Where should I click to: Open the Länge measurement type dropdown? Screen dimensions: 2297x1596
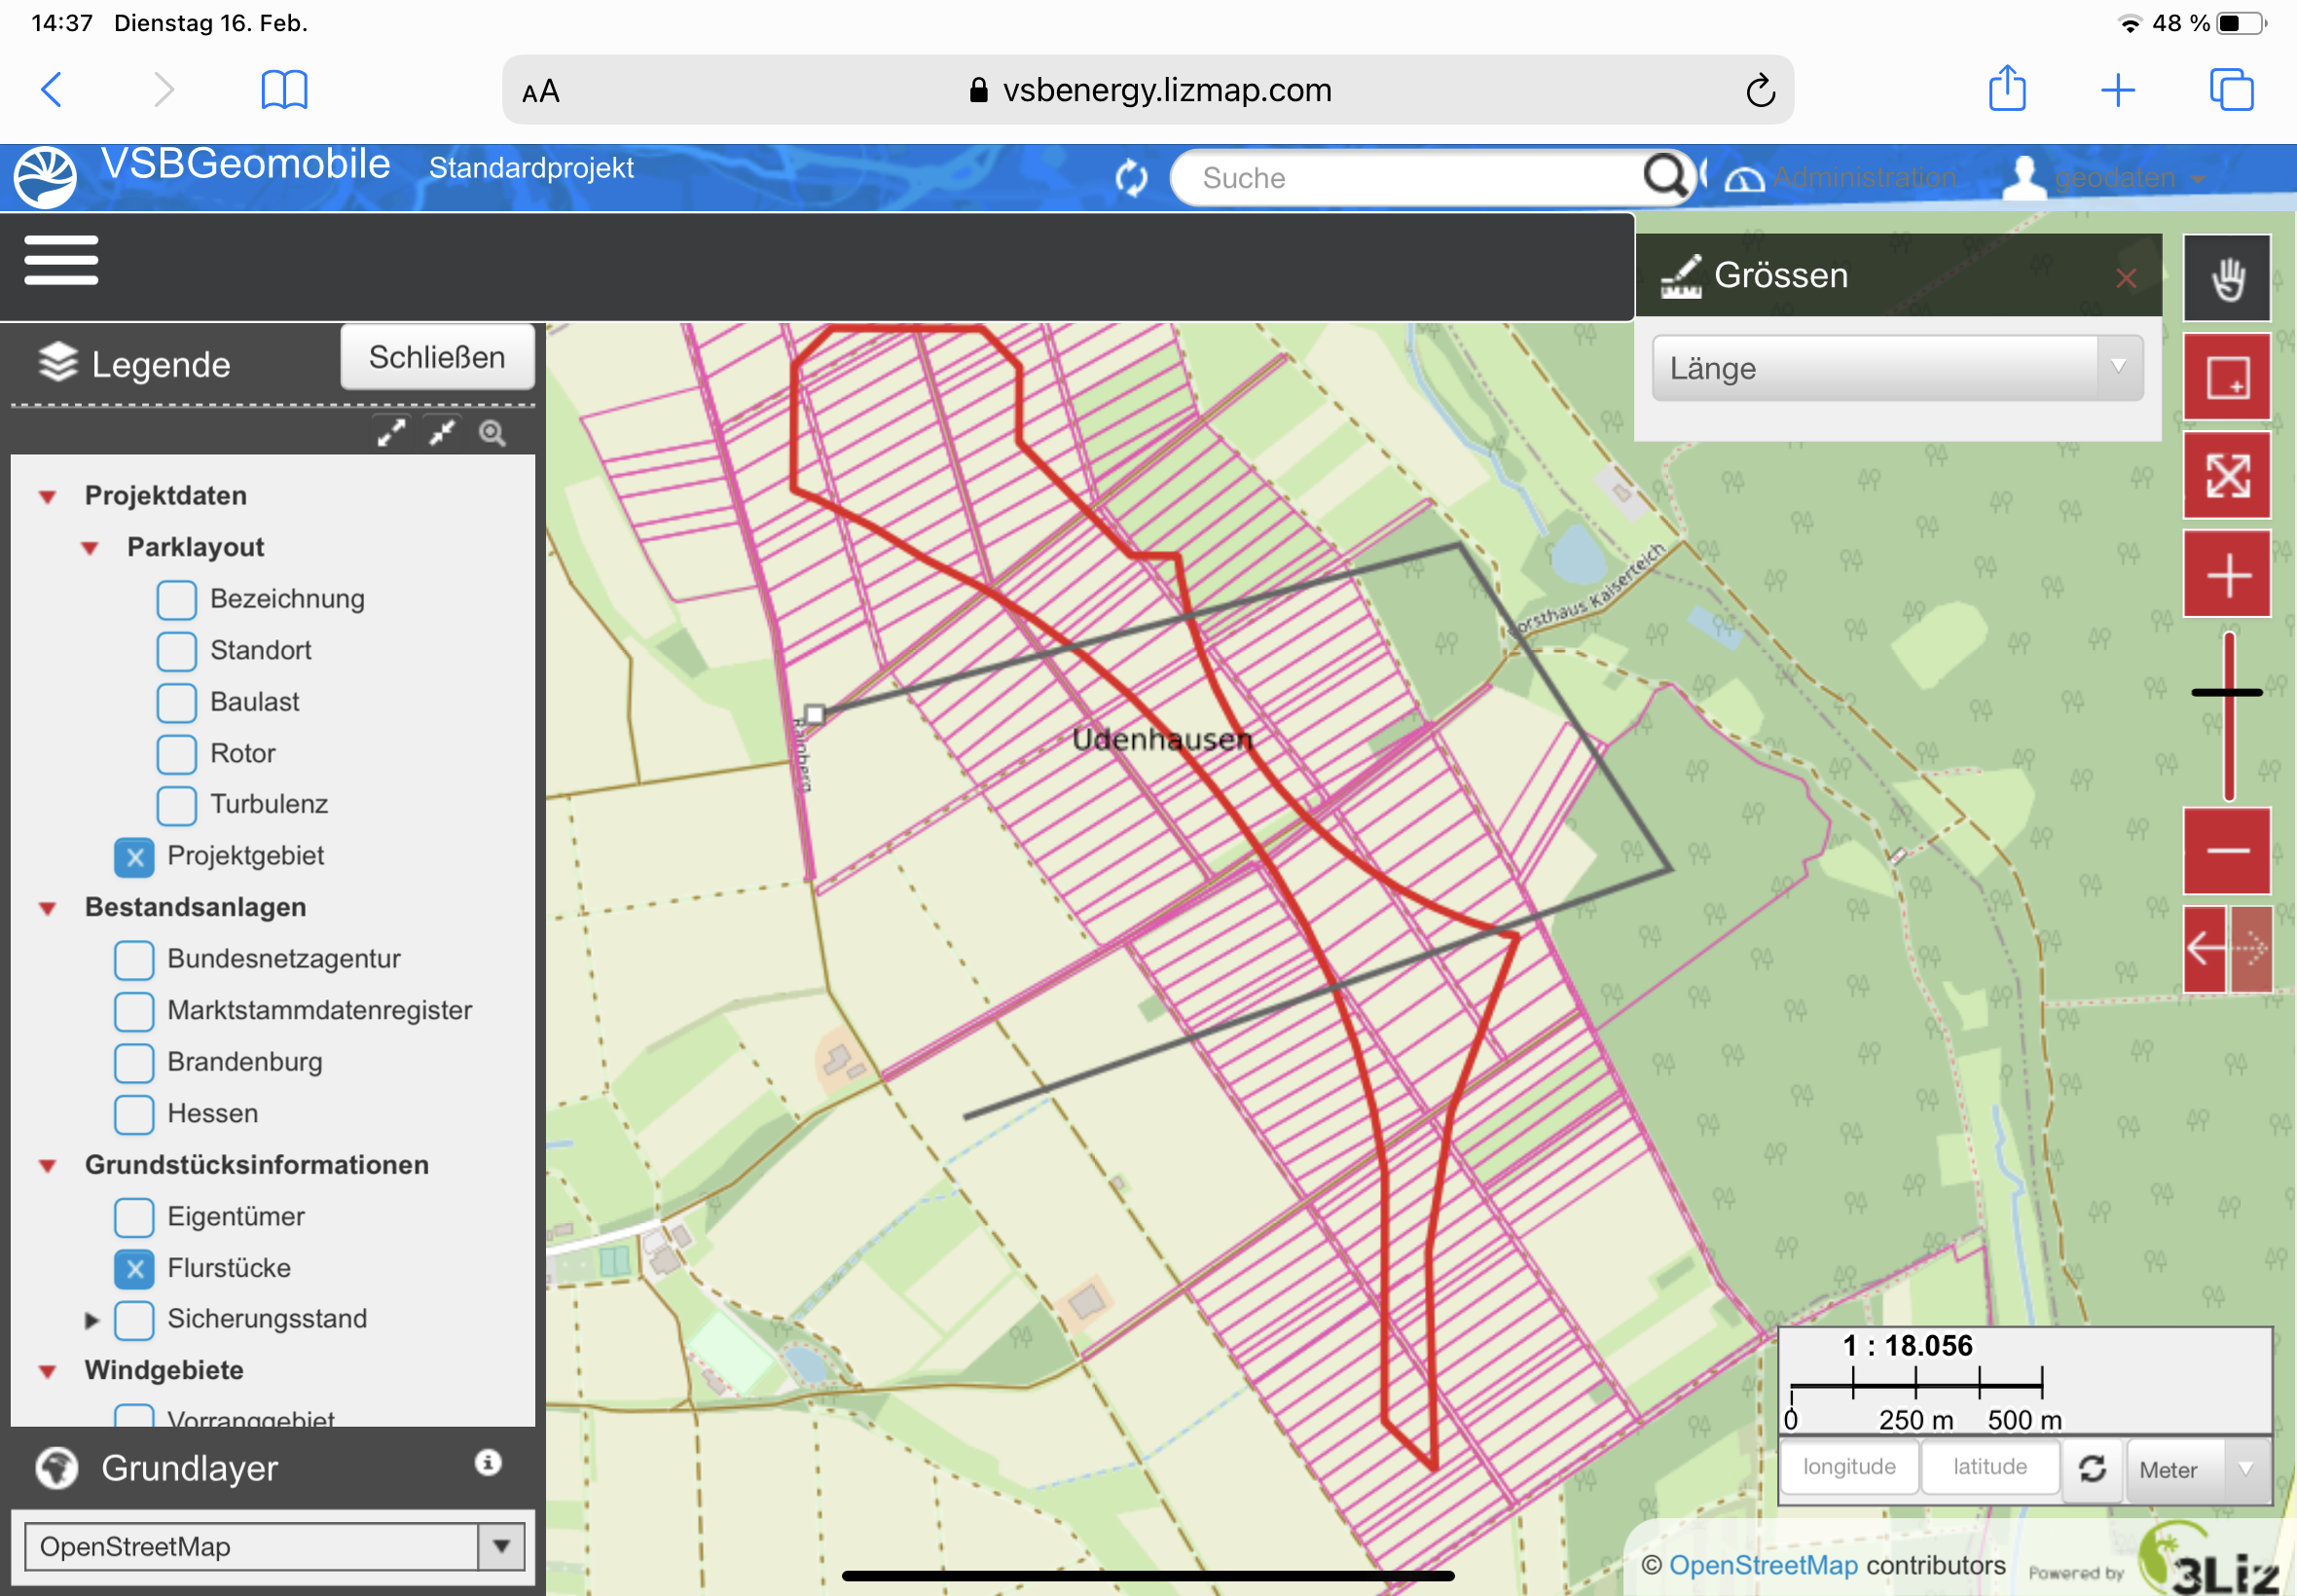(x=1897, y=368)
